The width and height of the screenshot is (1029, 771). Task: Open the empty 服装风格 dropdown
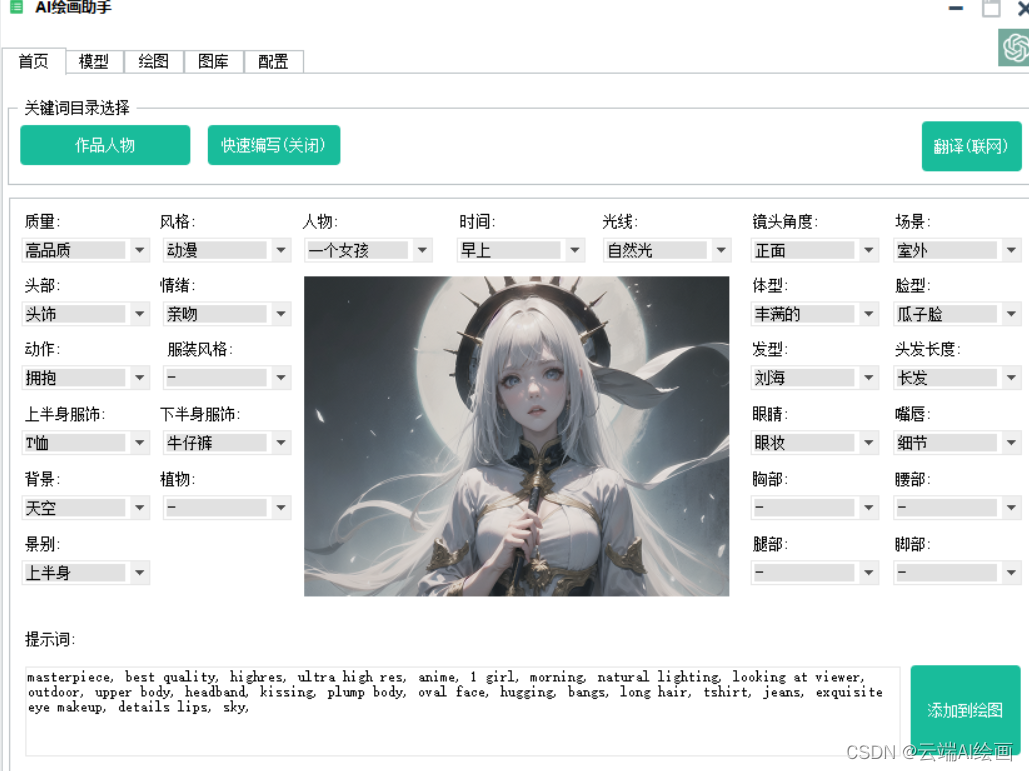coord(226,377)
